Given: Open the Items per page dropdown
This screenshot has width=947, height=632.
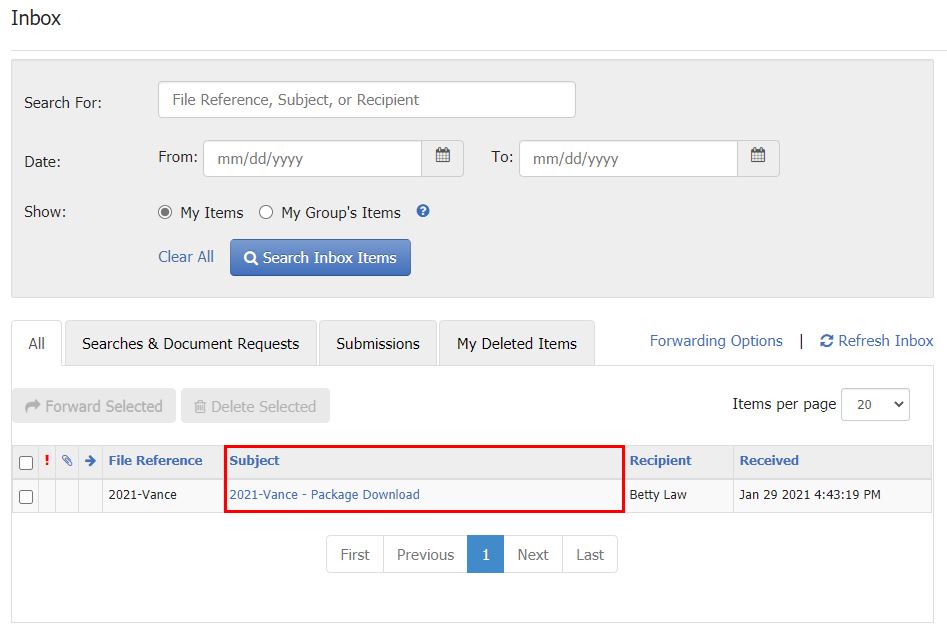Looking at the screenshot, I should [875, 404].
